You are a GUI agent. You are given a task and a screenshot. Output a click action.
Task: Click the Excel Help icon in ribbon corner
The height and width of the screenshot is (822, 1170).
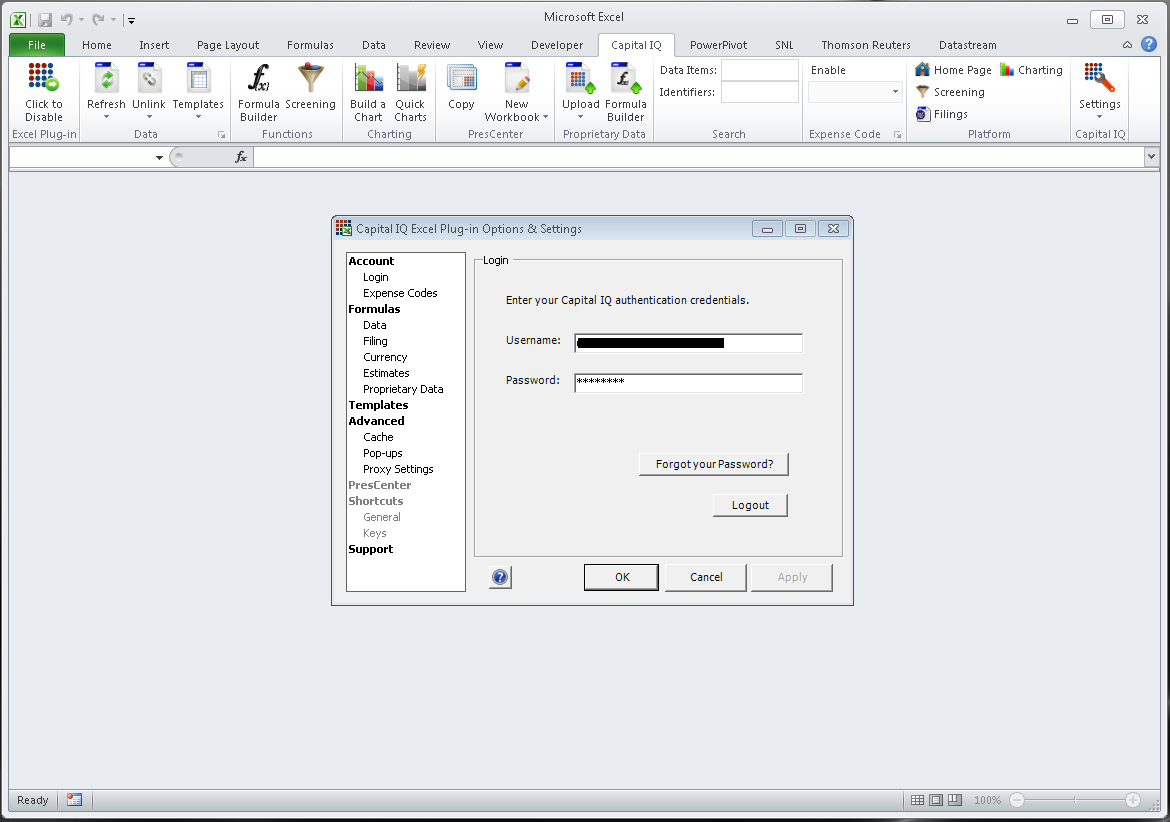(1149, 45)
